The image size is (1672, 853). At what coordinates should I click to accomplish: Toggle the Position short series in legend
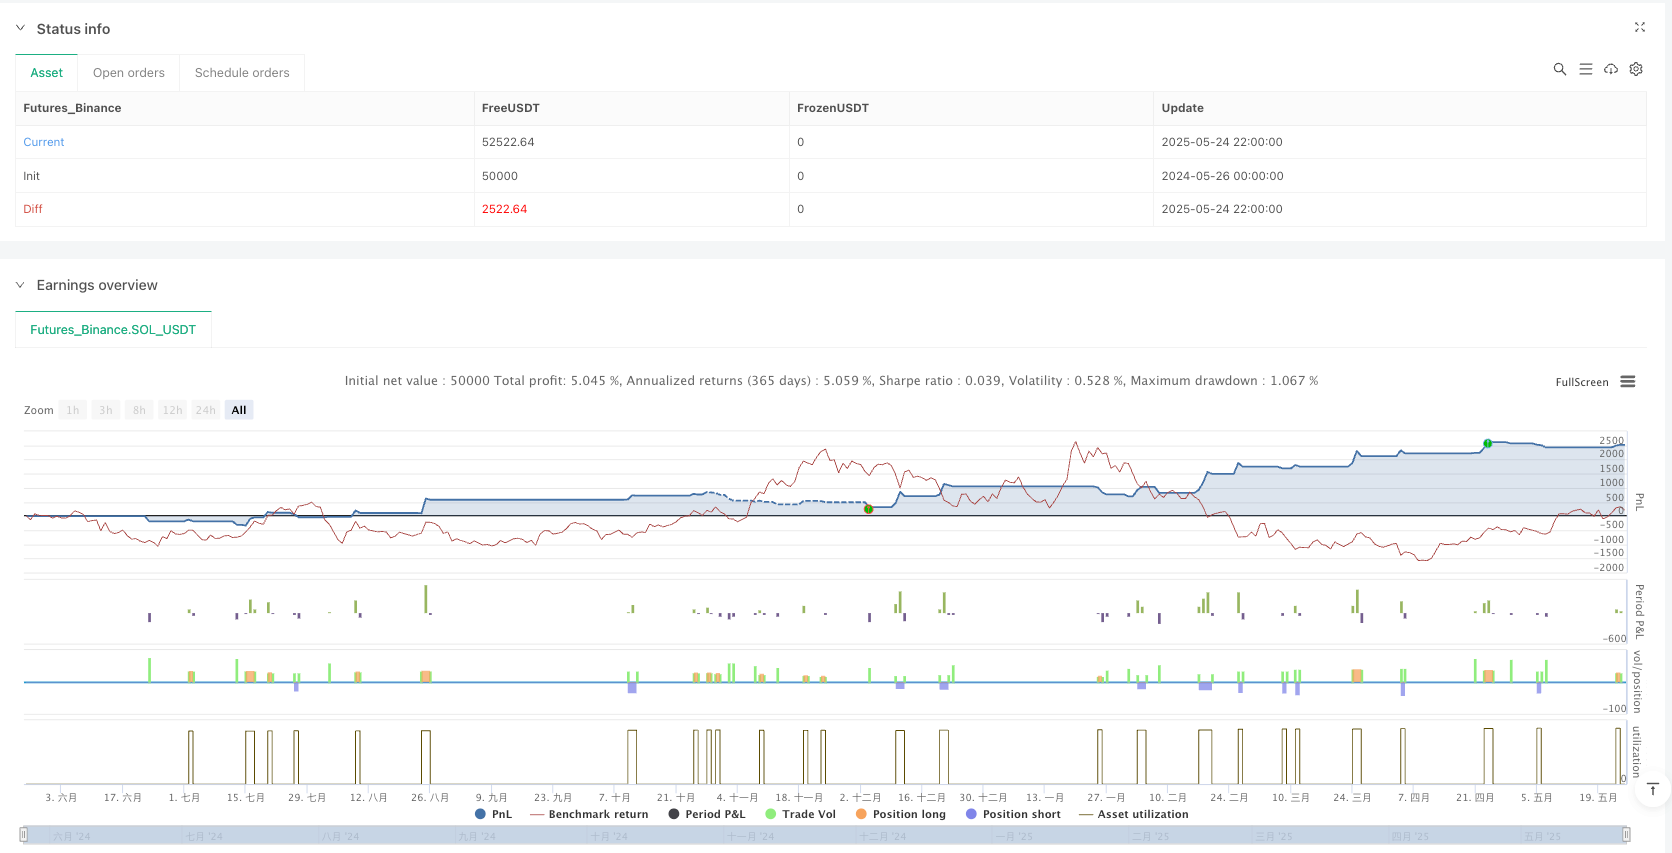pyautogui.click(x=1013, y=814)
